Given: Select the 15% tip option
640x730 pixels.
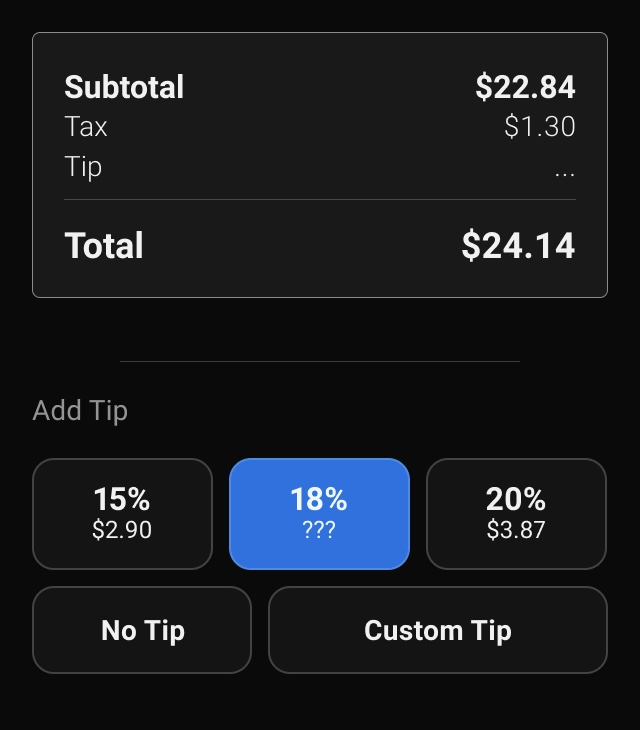Looking at the screenshot, I should click(122, 513).
